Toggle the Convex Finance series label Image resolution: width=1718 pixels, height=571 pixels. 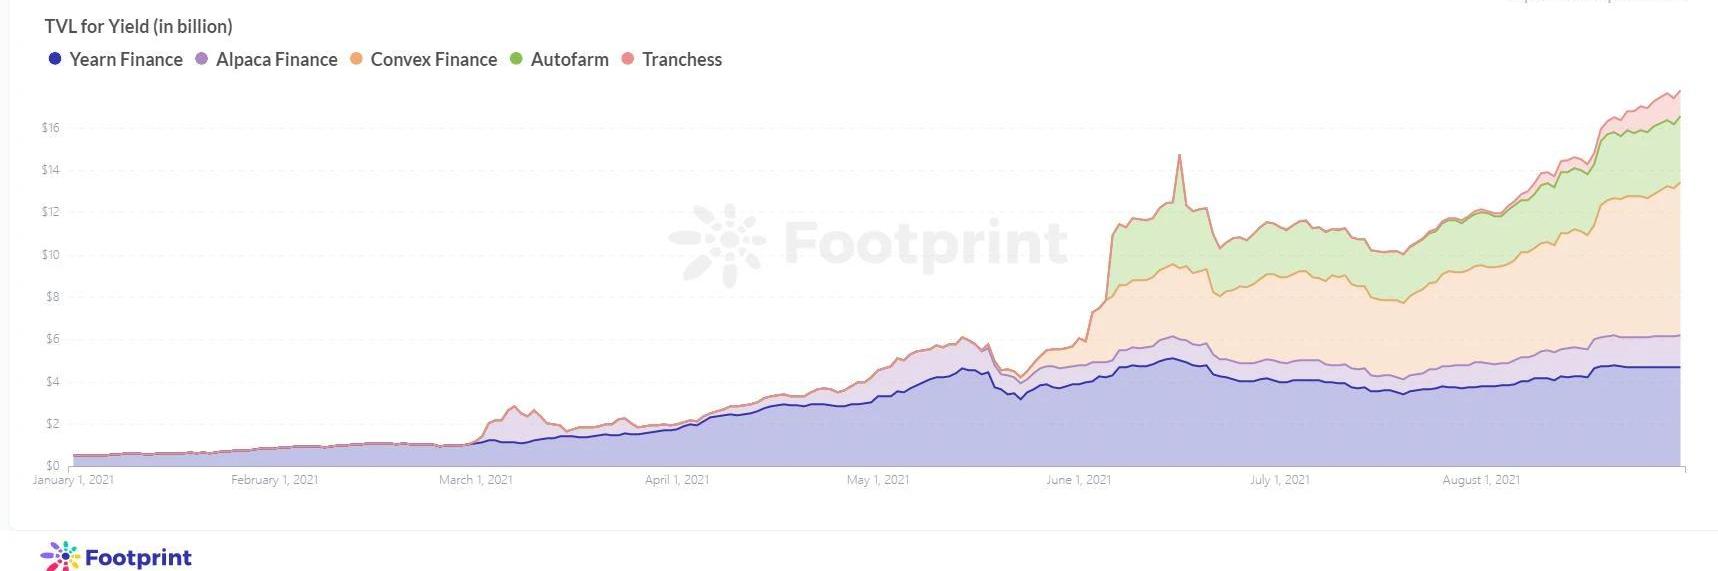[434, 60]
